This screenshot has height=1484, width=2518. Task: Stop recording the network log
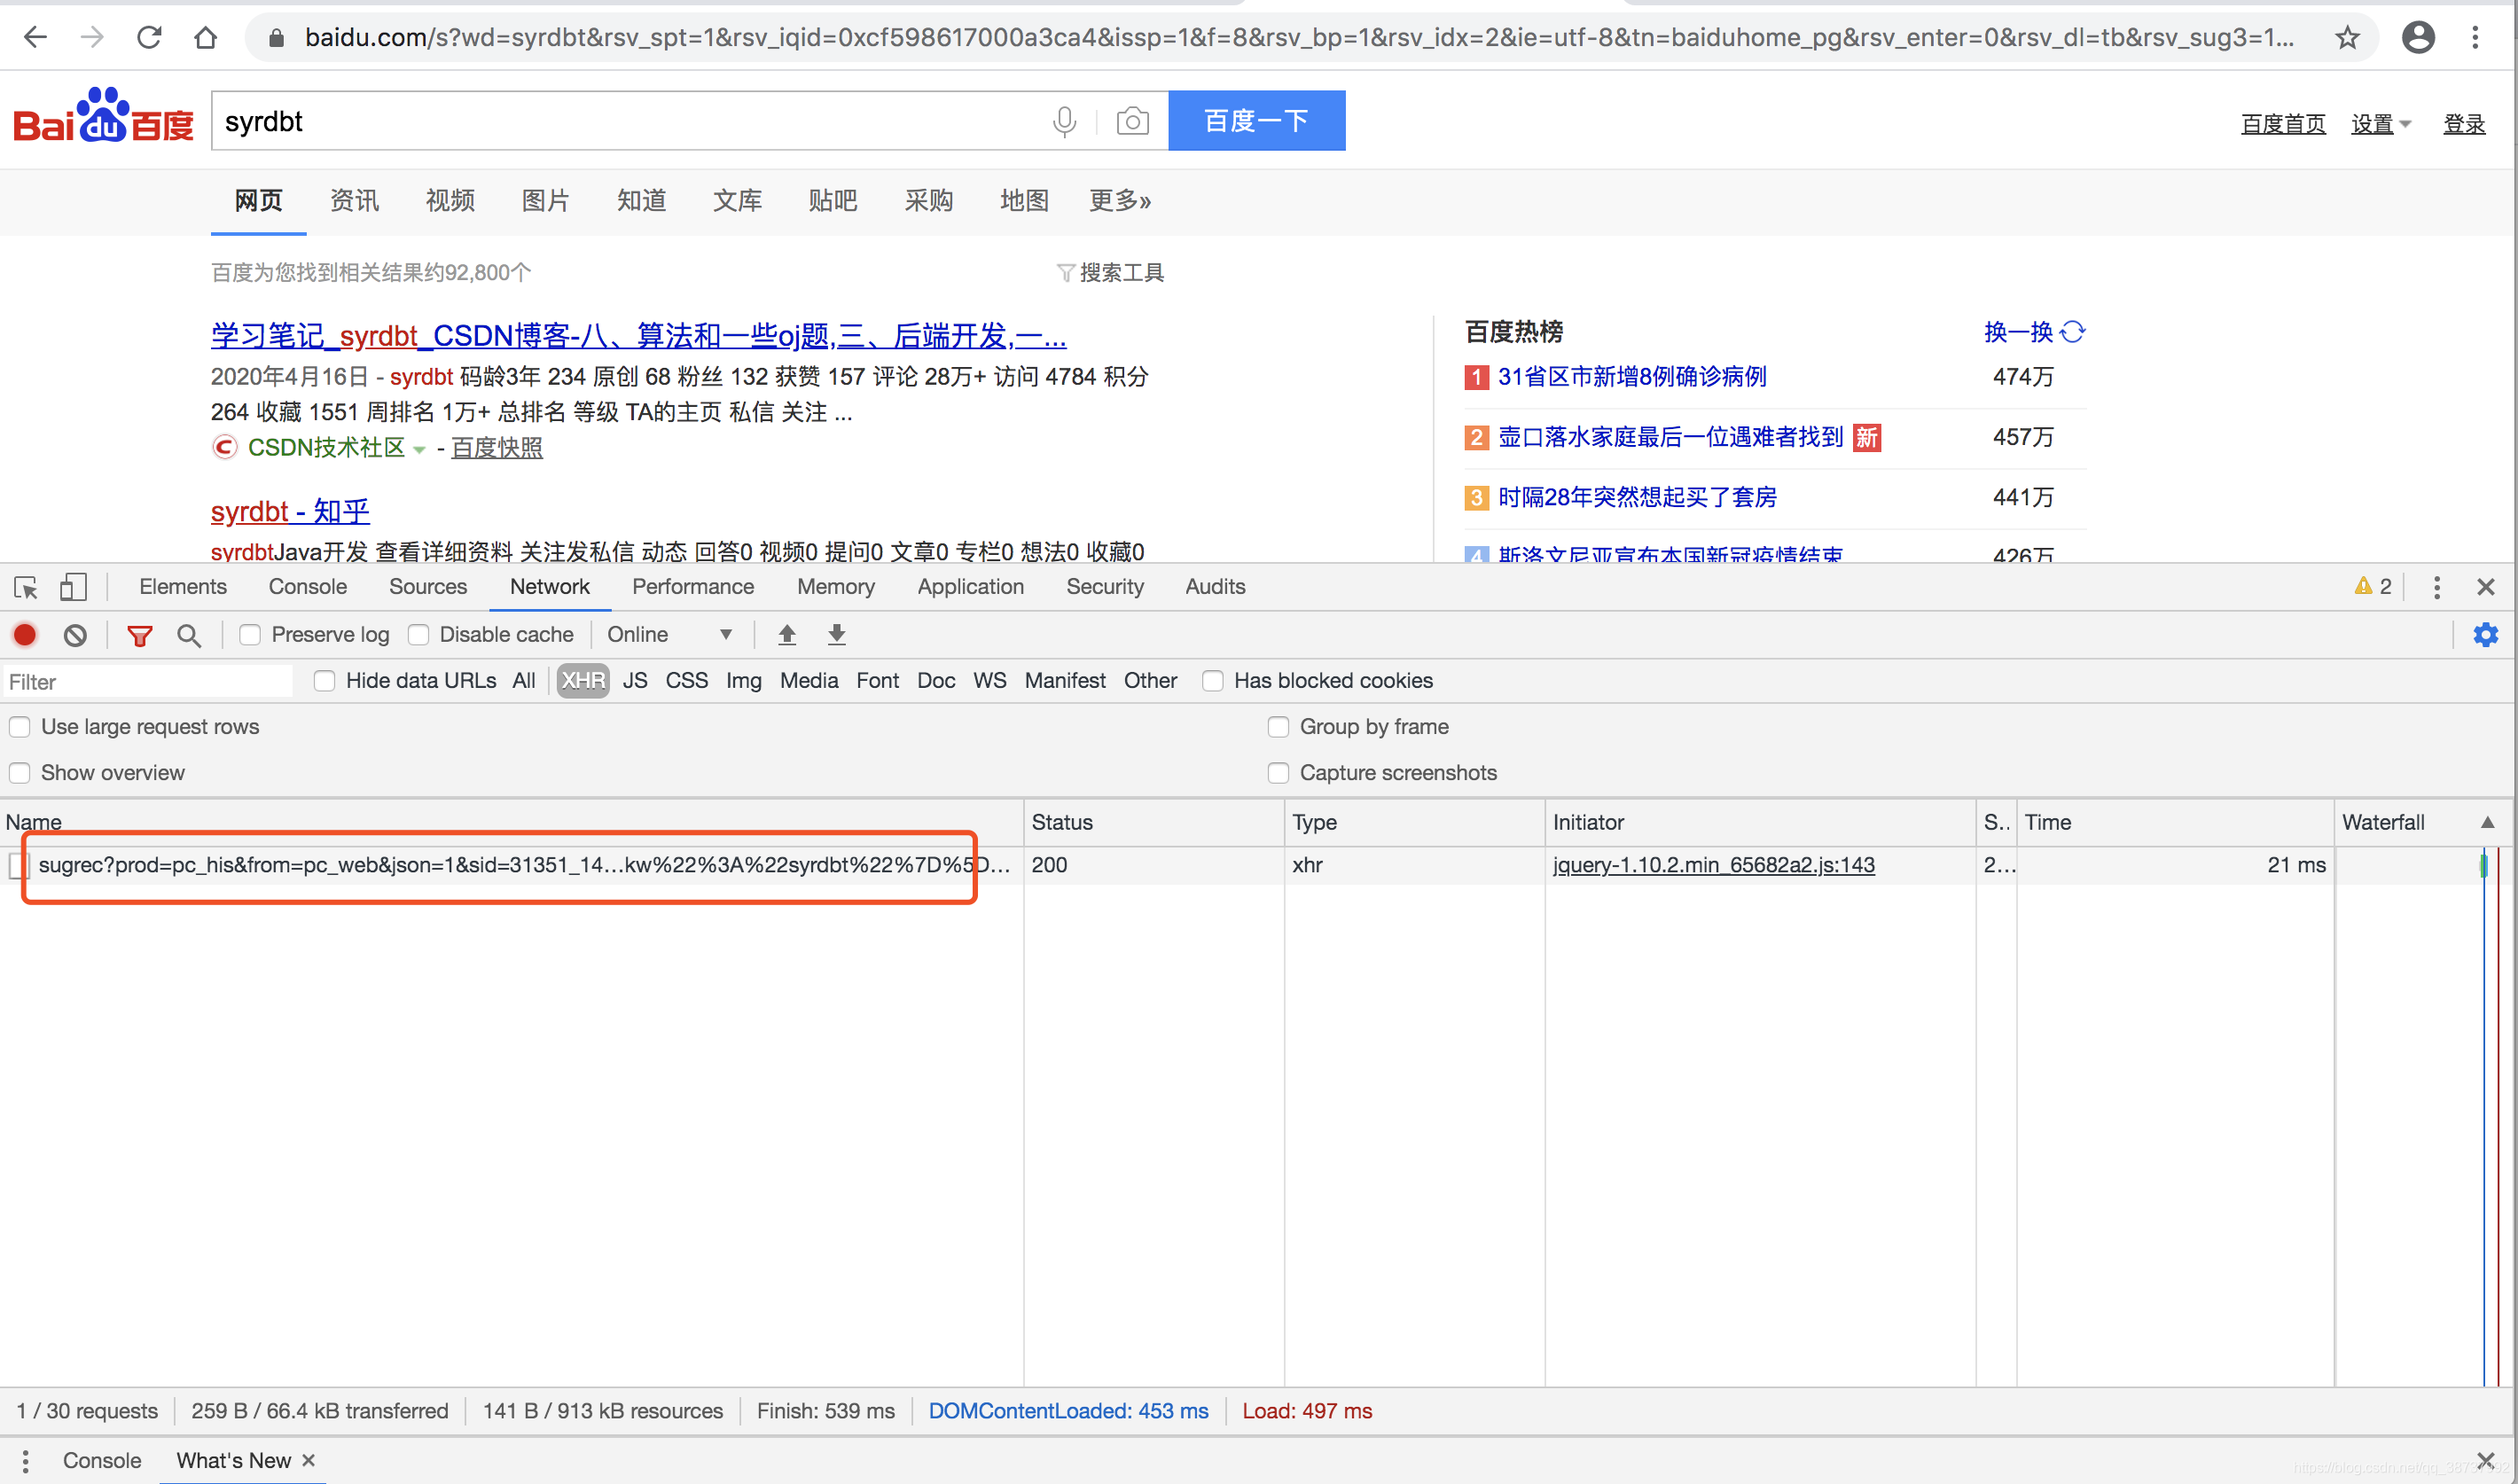click(25, 635)
